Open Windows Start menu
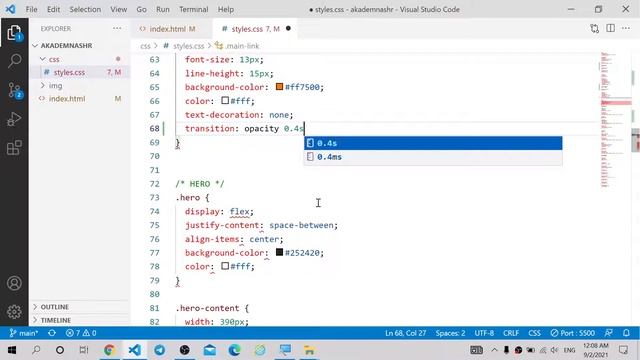Screen dimensions: 640x360 tap(11, 350)
